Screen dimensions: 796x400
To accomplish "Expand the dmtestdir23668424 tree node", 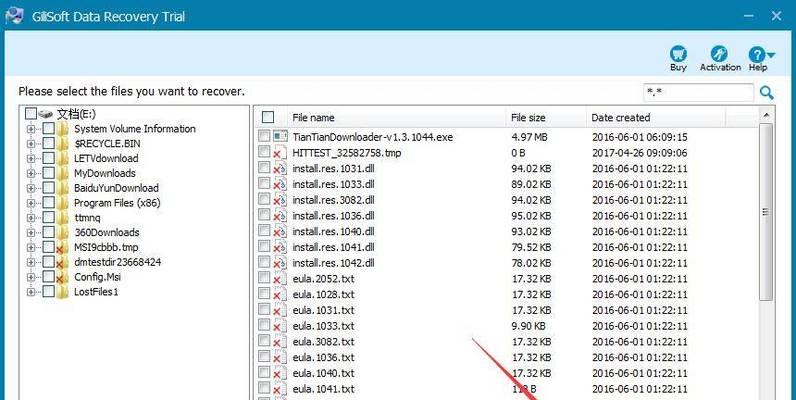I will tap(31, 262).
